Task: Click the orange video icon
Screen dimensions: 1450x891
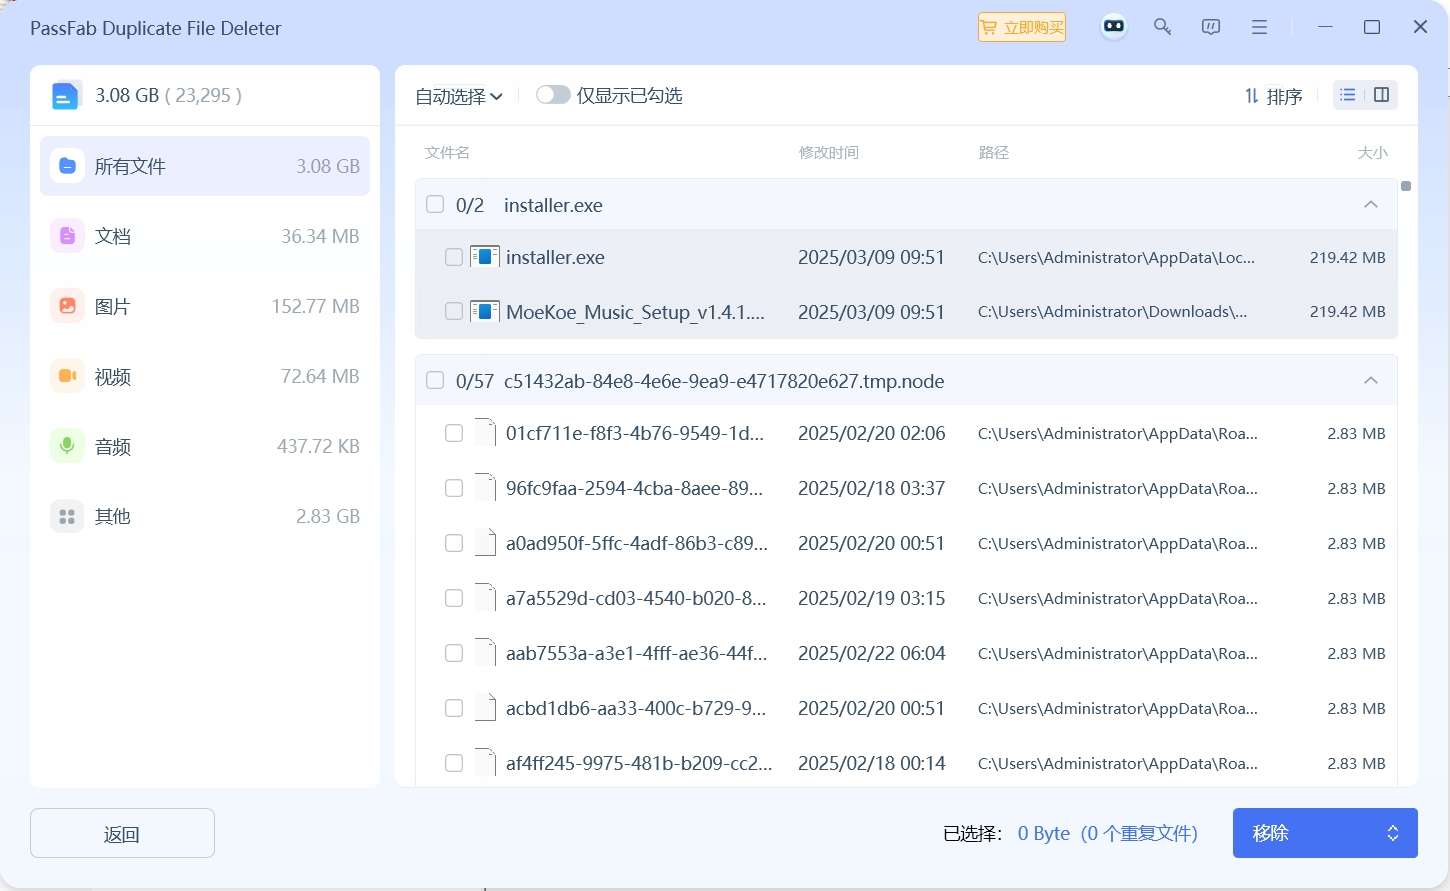Action: pyautogui.click(x=67, y=376)
